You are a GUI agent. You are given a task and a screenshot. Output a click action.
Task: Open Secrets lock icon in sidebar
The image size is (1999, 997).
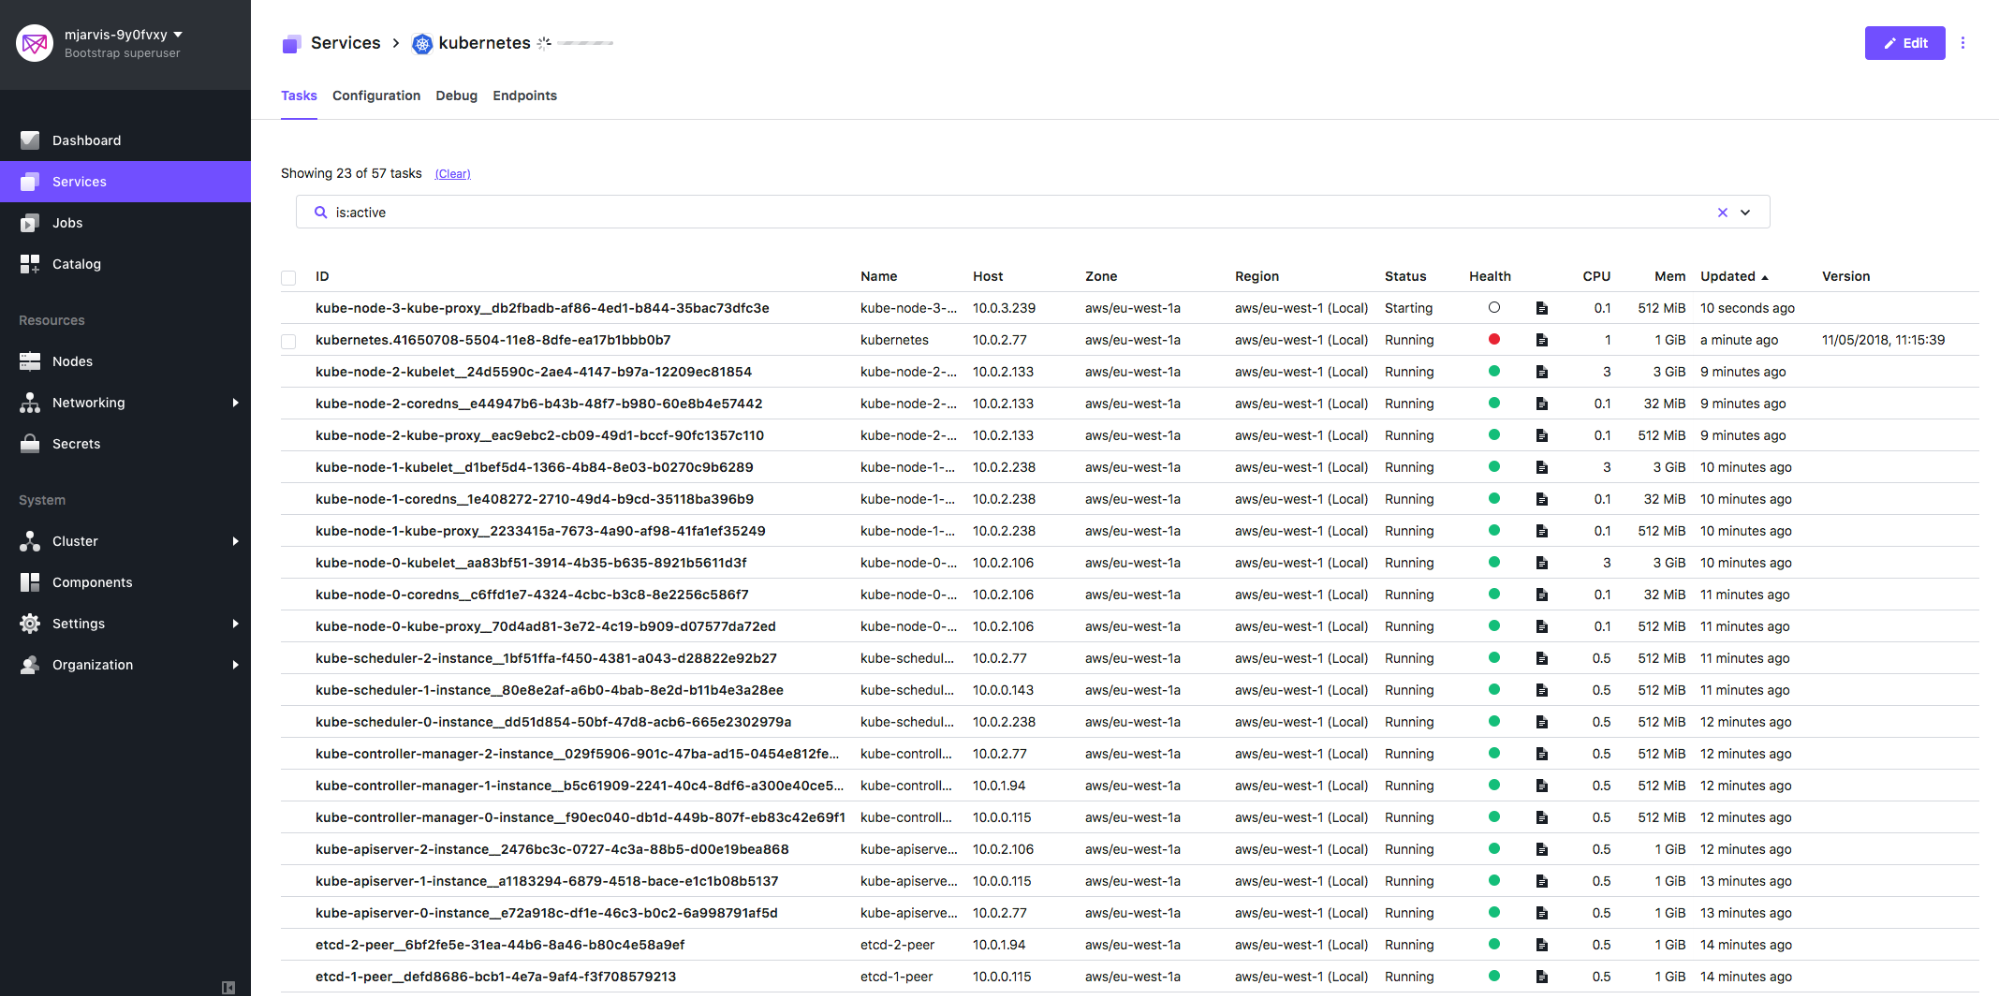[x=30, y=444]
